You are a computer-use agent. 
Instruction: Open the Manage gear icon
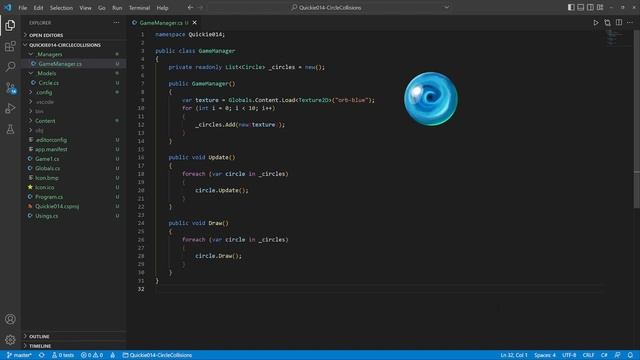click(x=10, y=340)
